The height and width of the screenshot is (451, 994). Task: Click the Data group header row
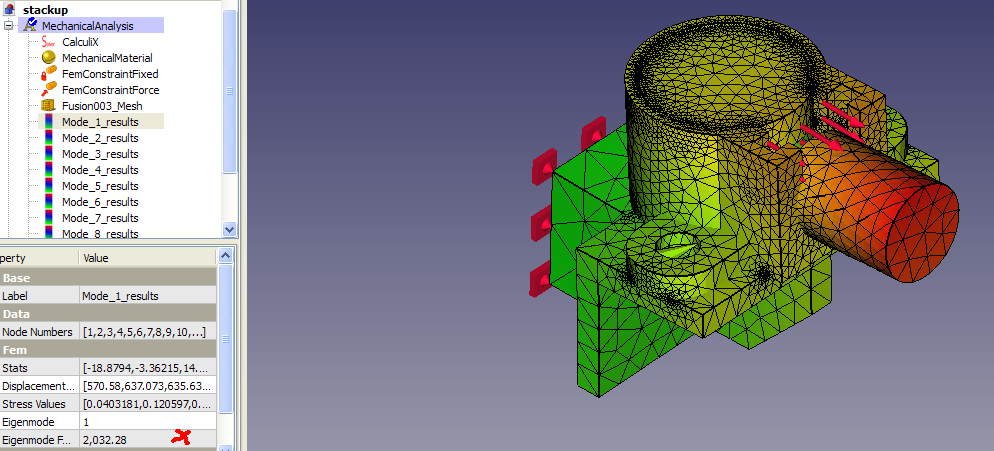tap(108, 313)
